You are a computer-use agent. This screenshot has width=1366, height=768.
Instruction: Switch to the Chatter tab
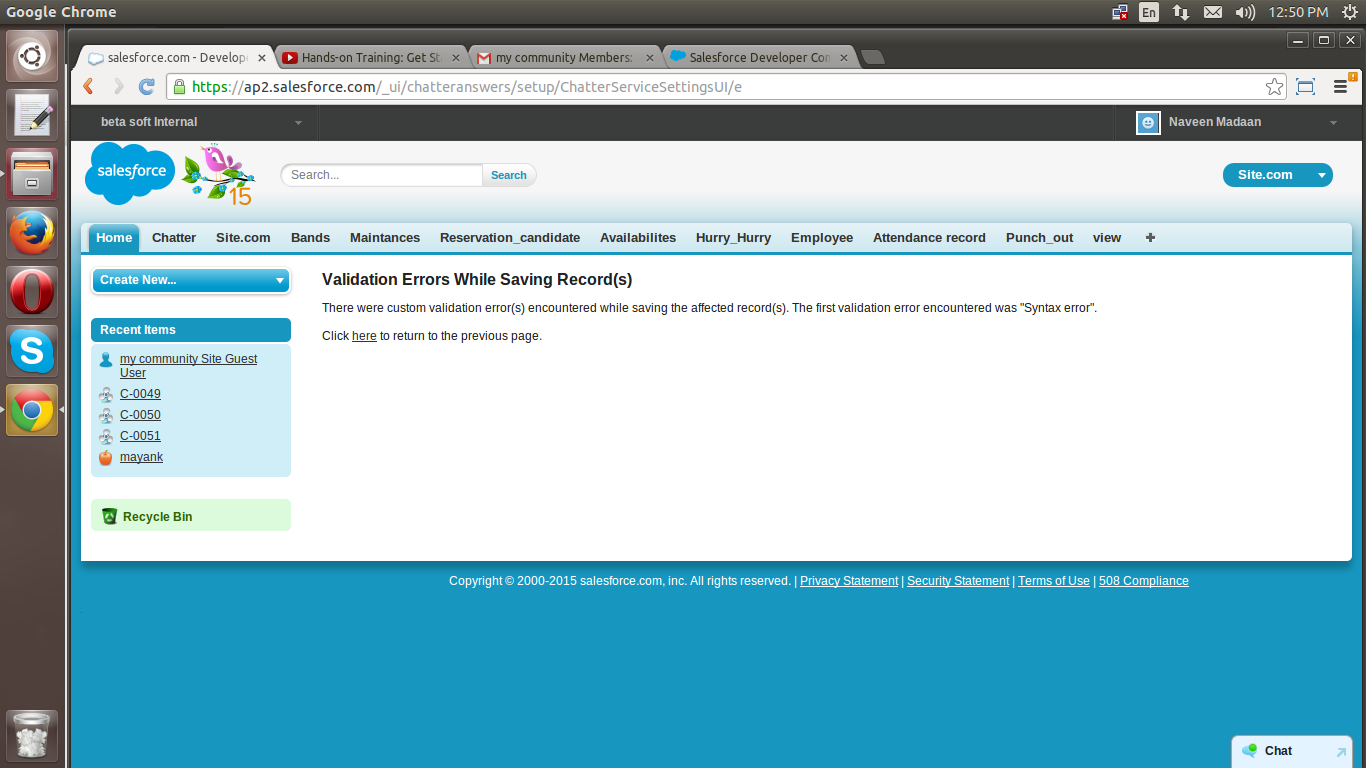click(x=174, y=237)
